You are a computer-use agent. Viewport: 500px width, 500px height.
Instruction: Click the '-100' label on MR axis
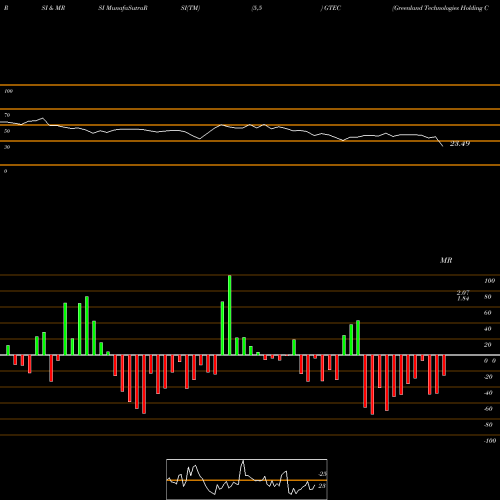(490, 441)
